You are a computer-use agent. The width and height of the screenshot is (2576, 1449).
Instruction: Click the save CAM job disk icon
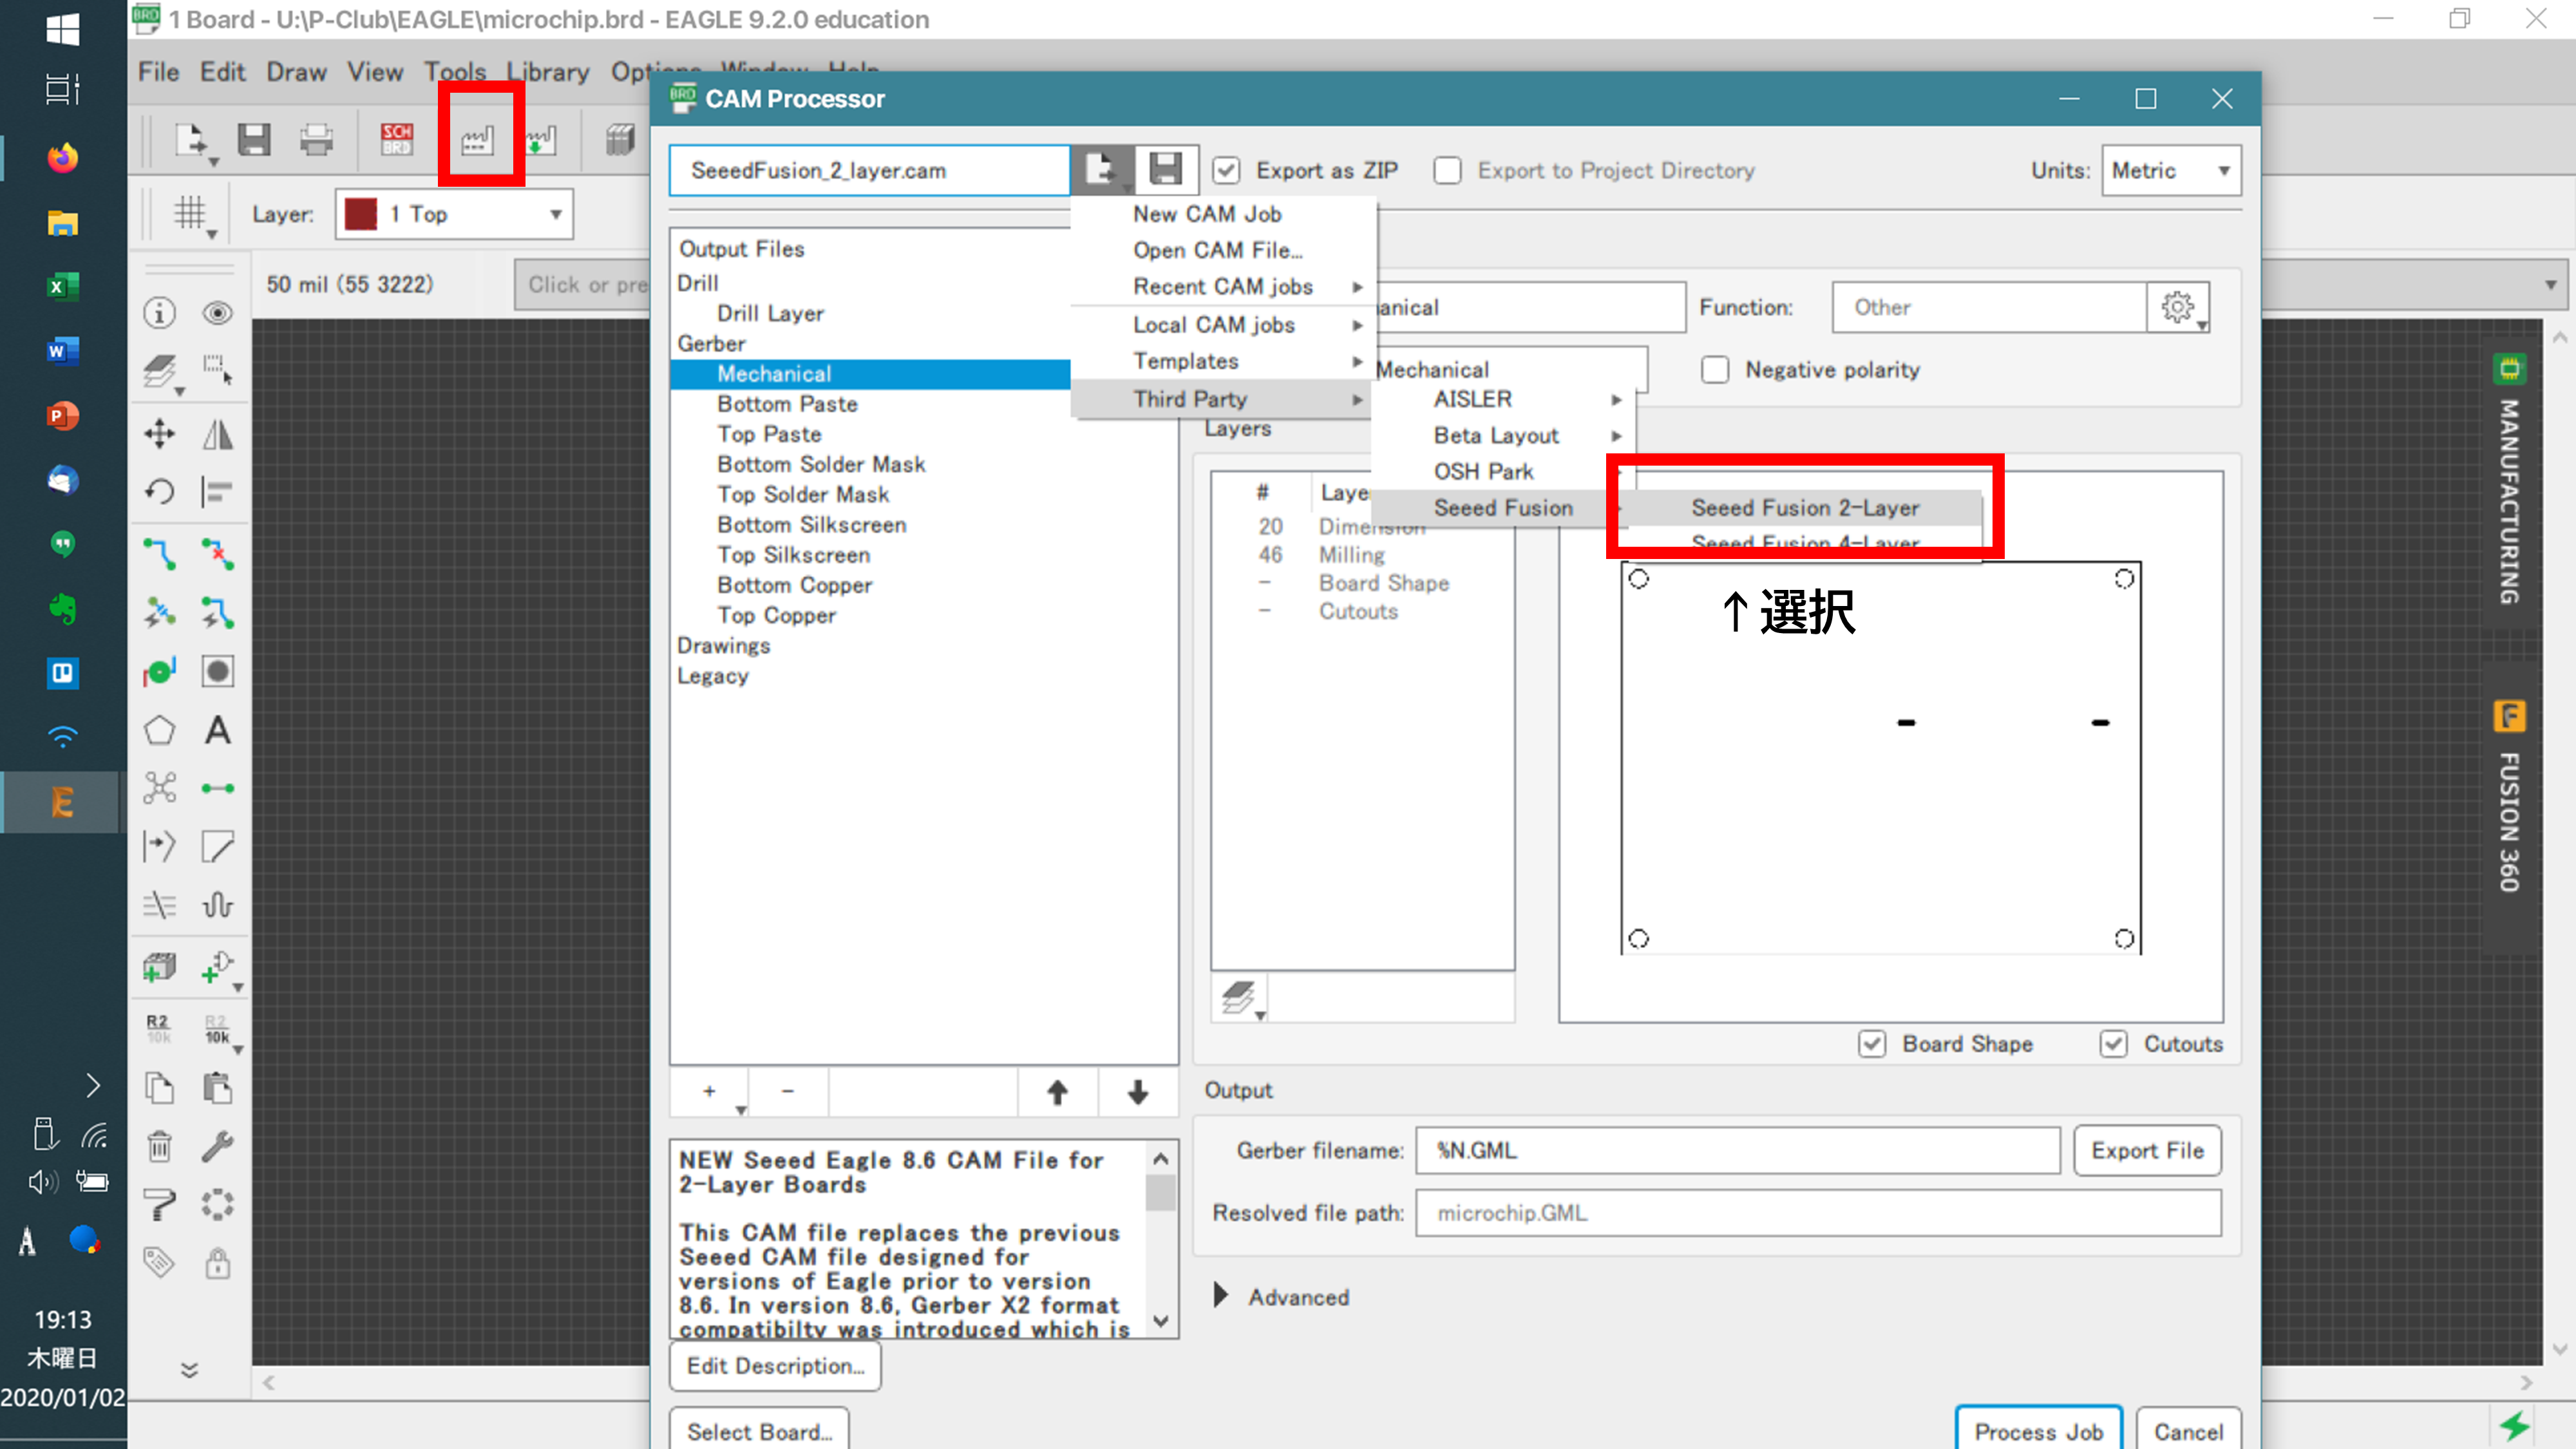click(x=1165, y=170)
